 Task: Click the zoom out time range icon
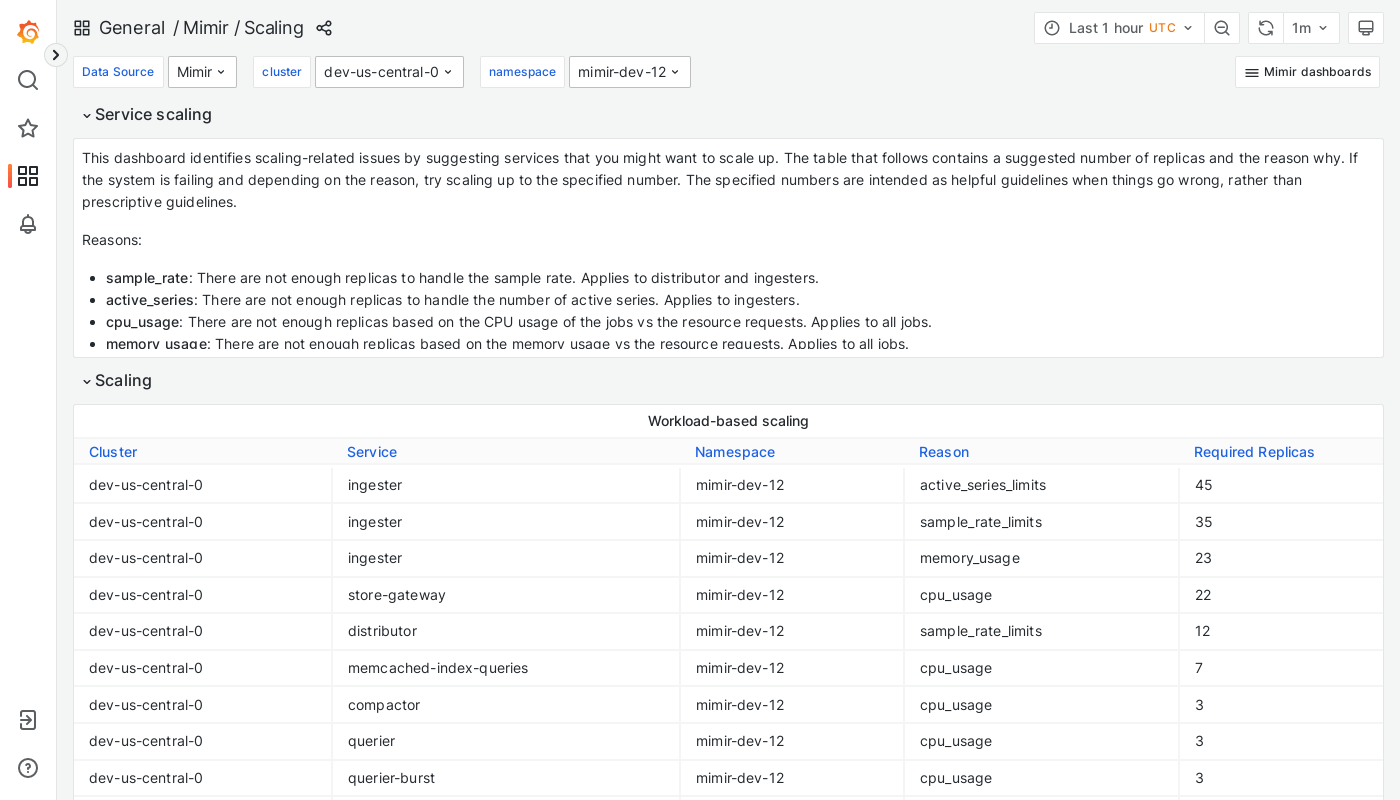(1222, 28)
